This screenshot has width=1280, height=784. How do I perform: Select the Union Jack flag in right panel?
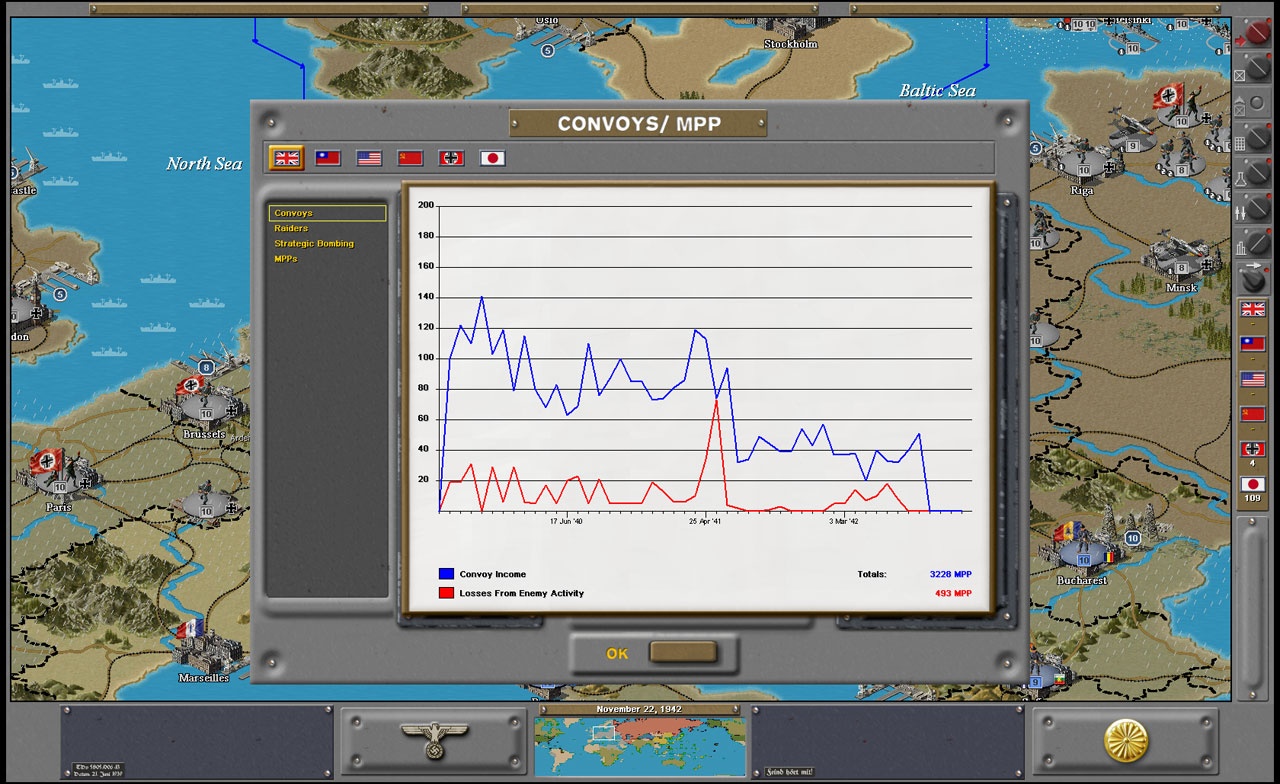(1252, 309)
